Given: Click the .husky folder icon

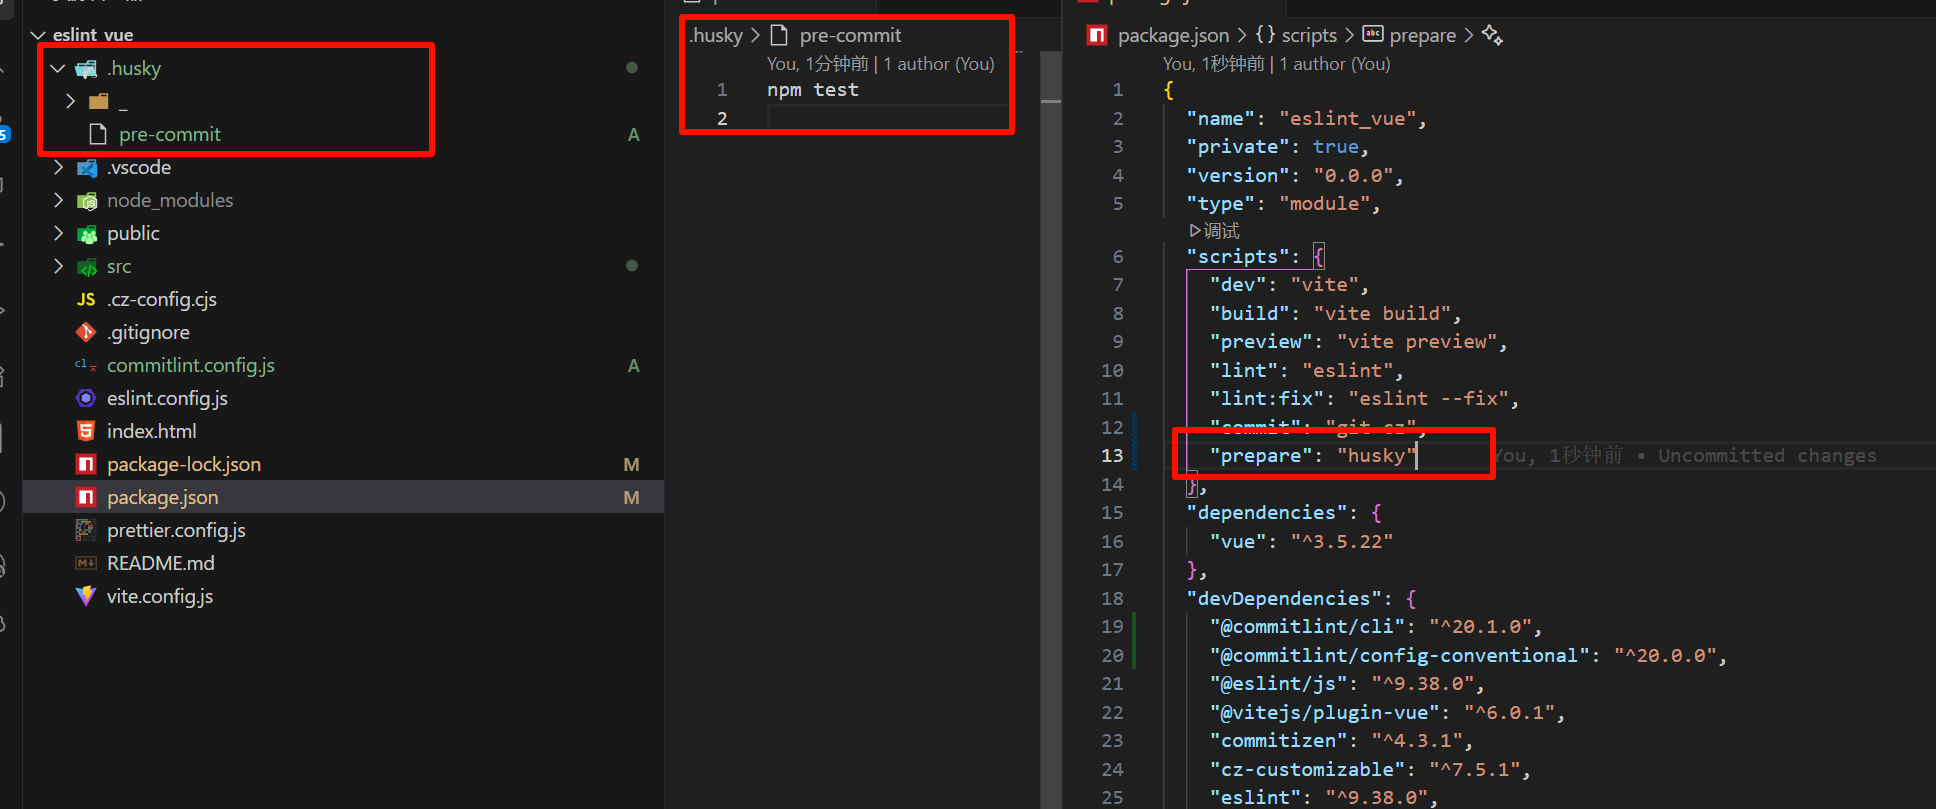Looking at the screenshot, I should click(x=87, y=69).
